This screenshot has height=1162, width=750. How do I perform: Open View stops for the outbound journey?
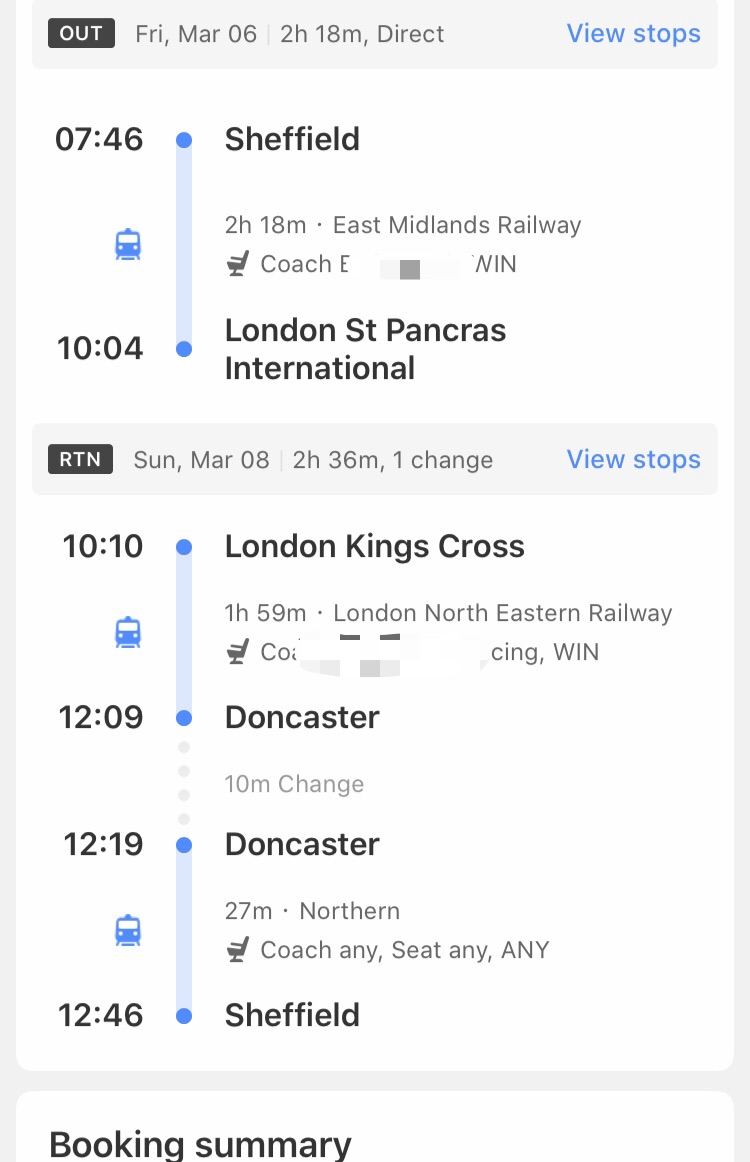634,33
